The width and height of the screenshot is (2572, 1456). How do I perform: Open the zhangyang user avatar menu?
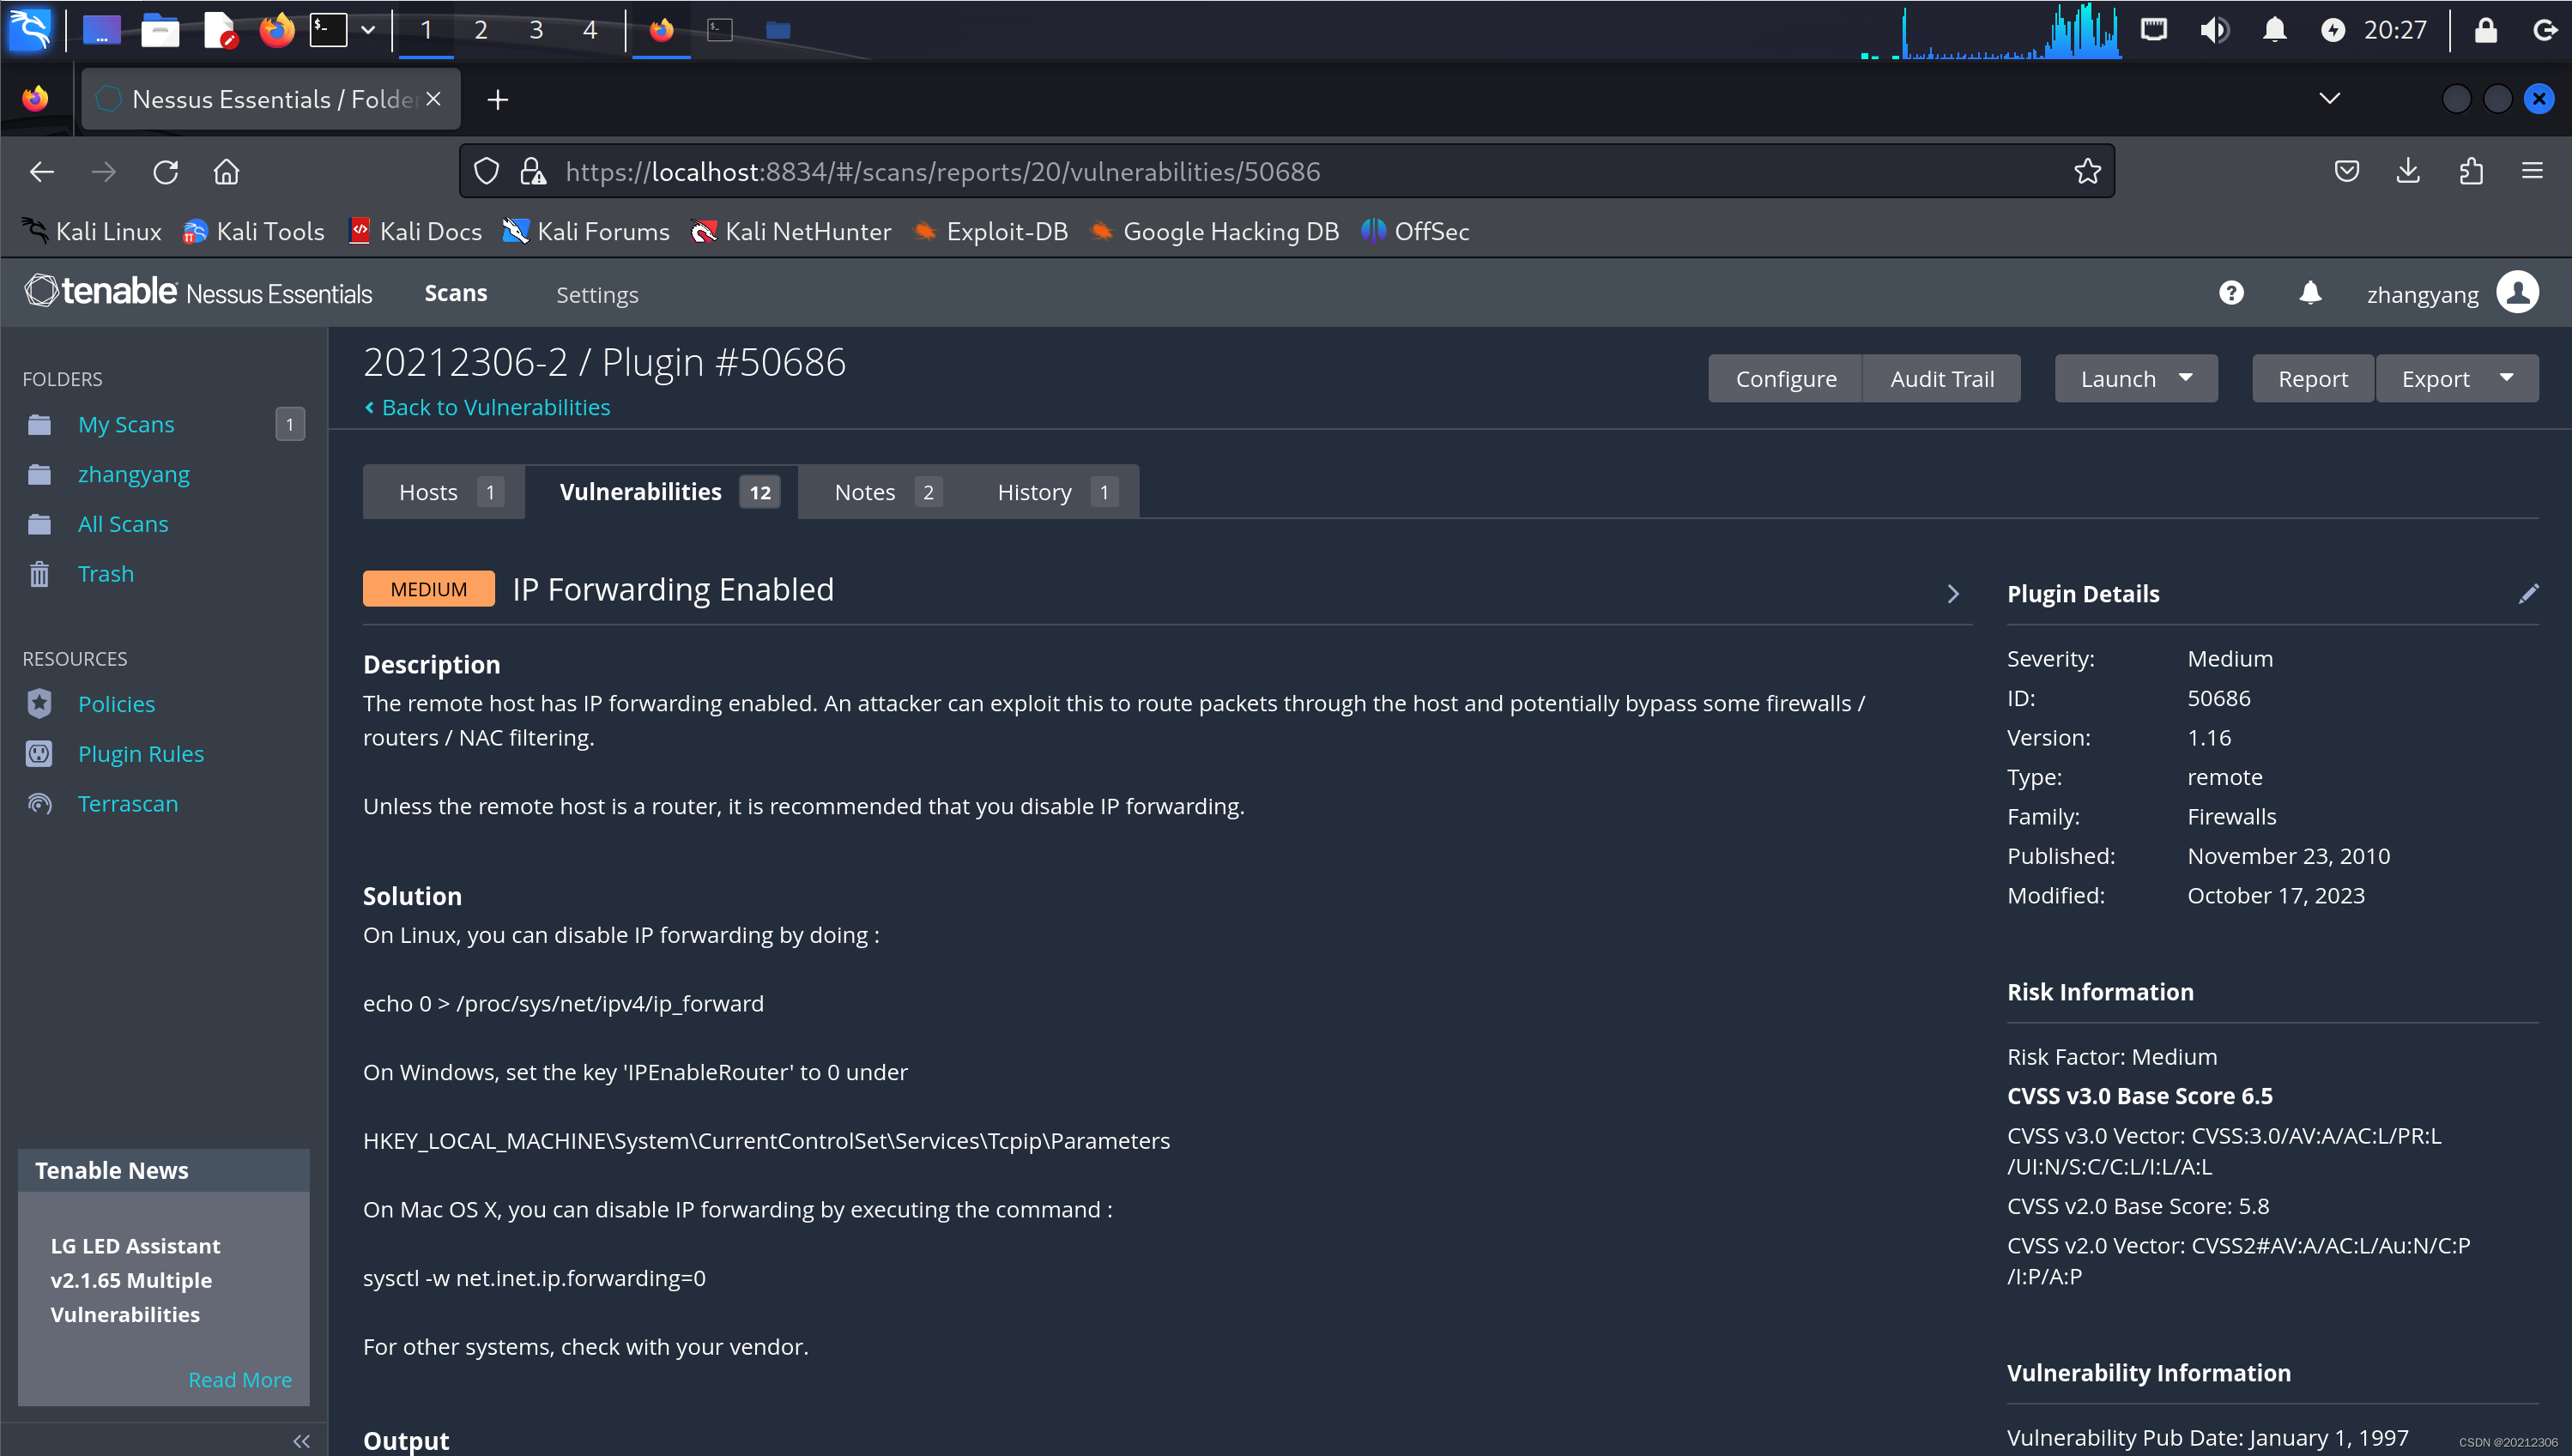2516,293
